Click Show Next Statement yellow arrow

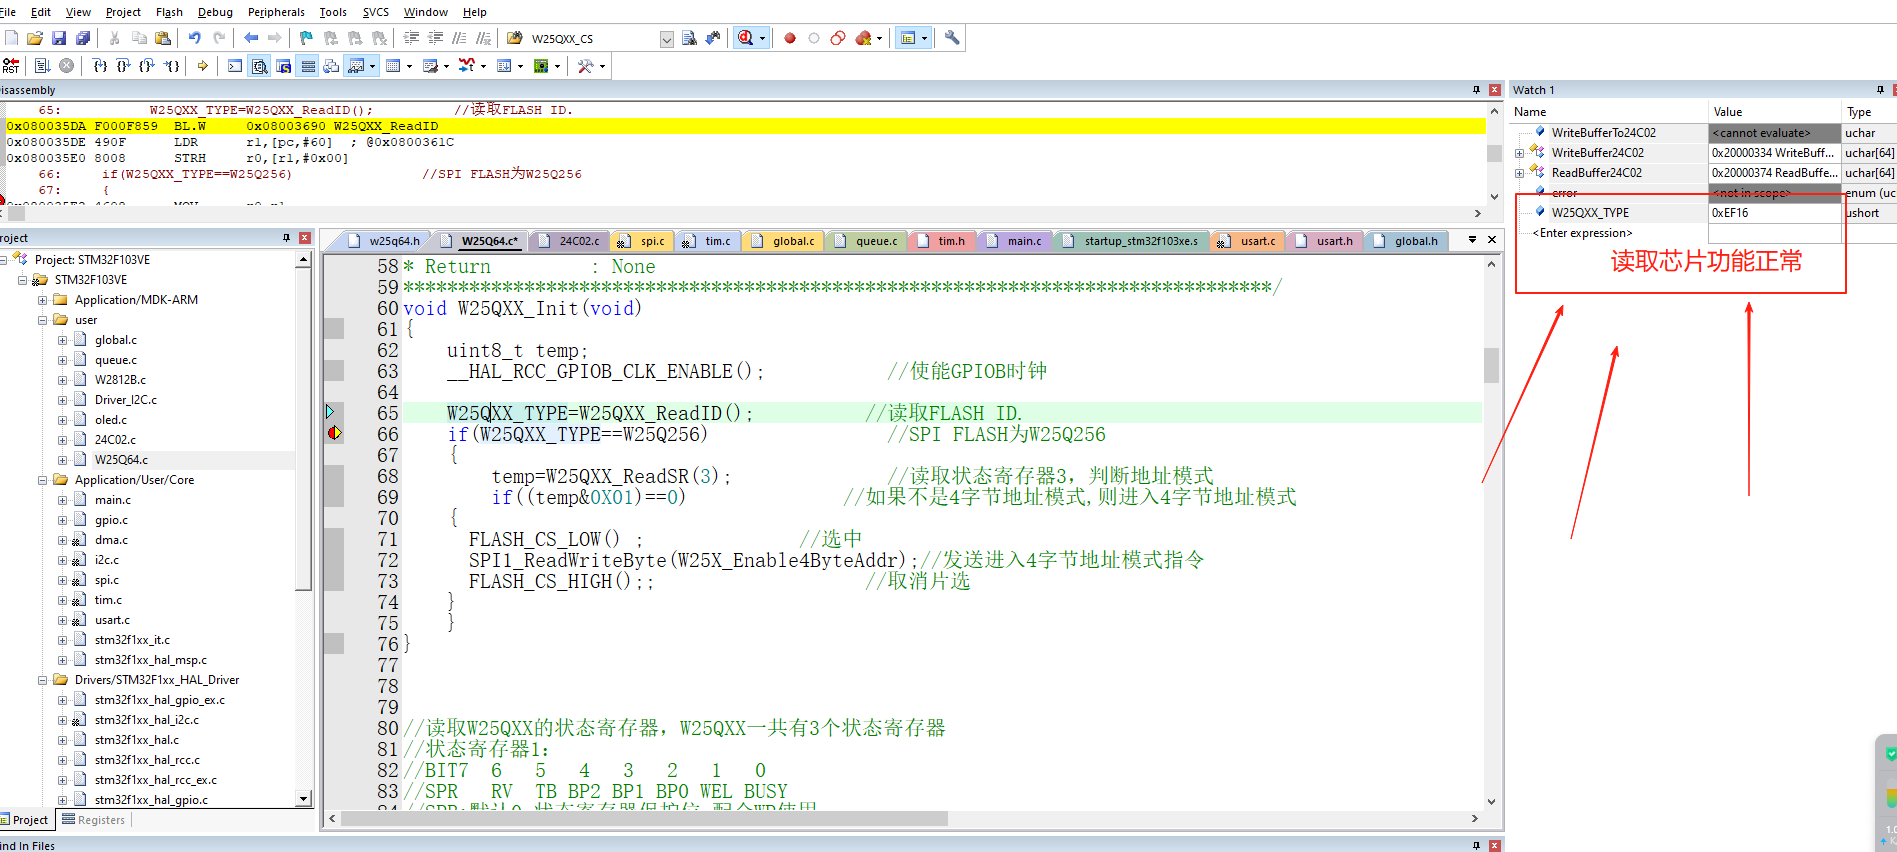(x=202, y=66)
